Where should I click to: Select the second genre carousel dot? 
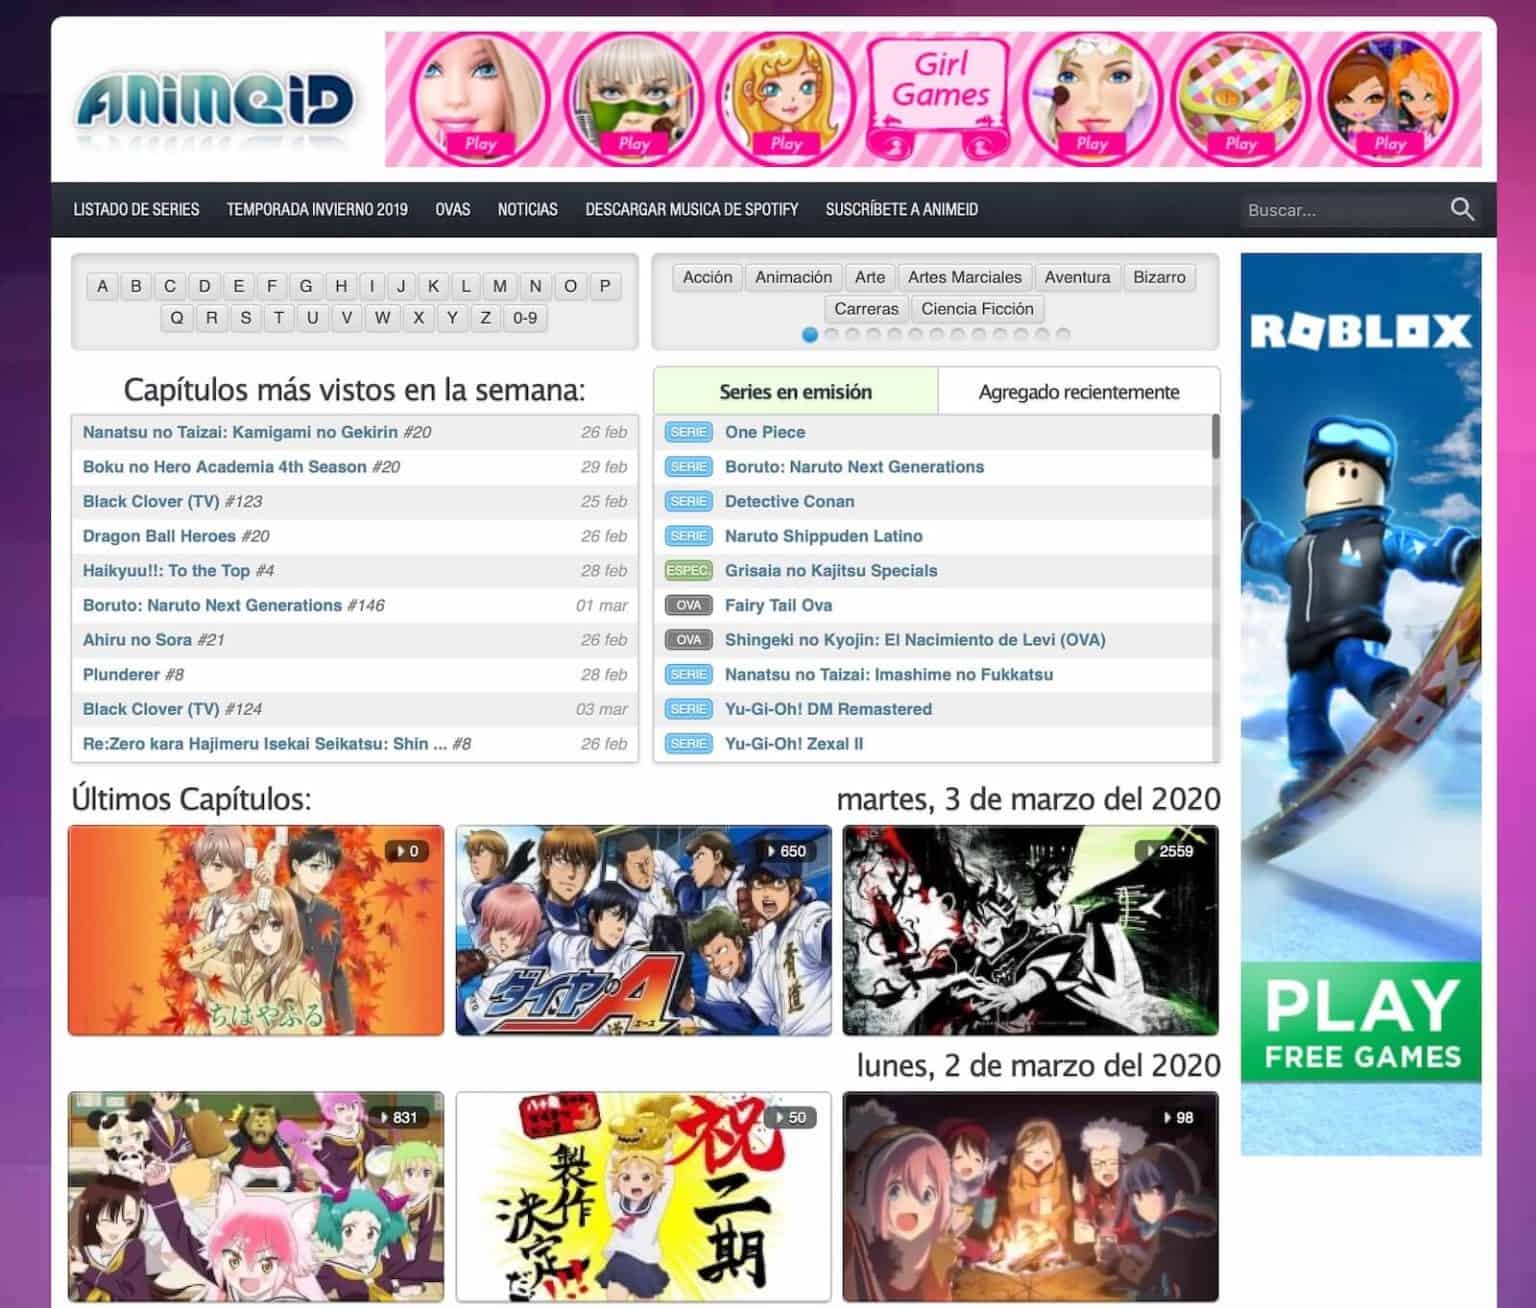(831, 335)
